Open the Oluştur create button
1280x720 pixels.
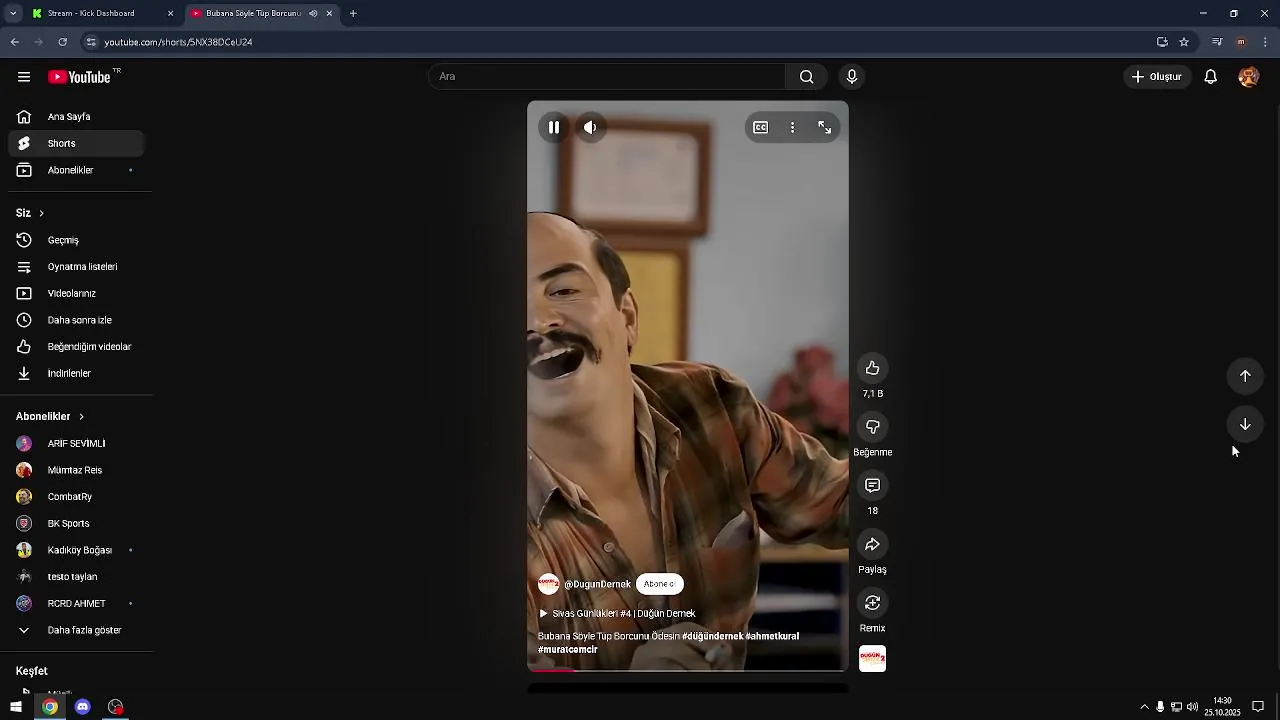pyautogui.click(x=1156, y=77)
